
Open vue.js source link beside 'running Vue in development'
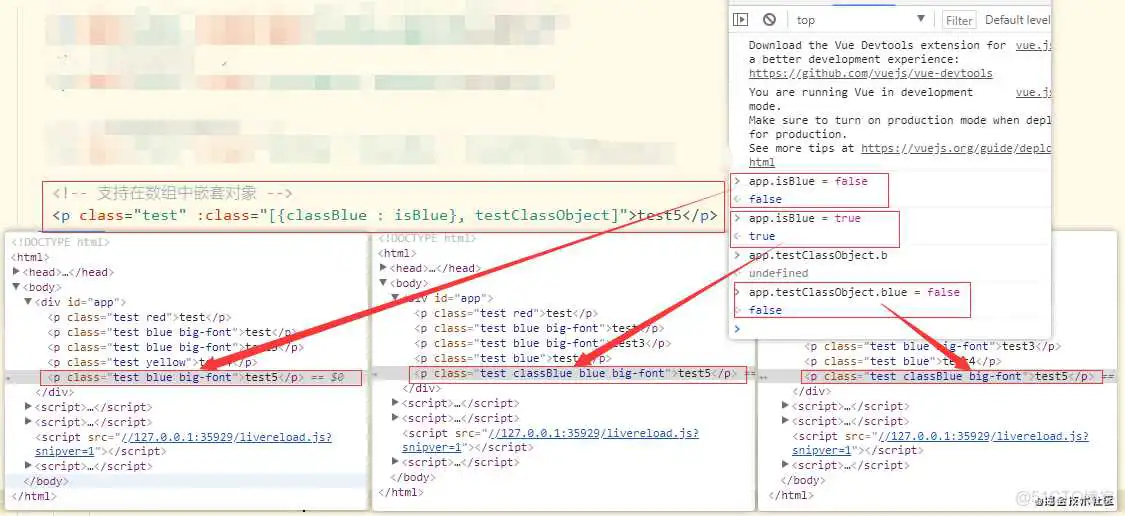coord(1034,92)
